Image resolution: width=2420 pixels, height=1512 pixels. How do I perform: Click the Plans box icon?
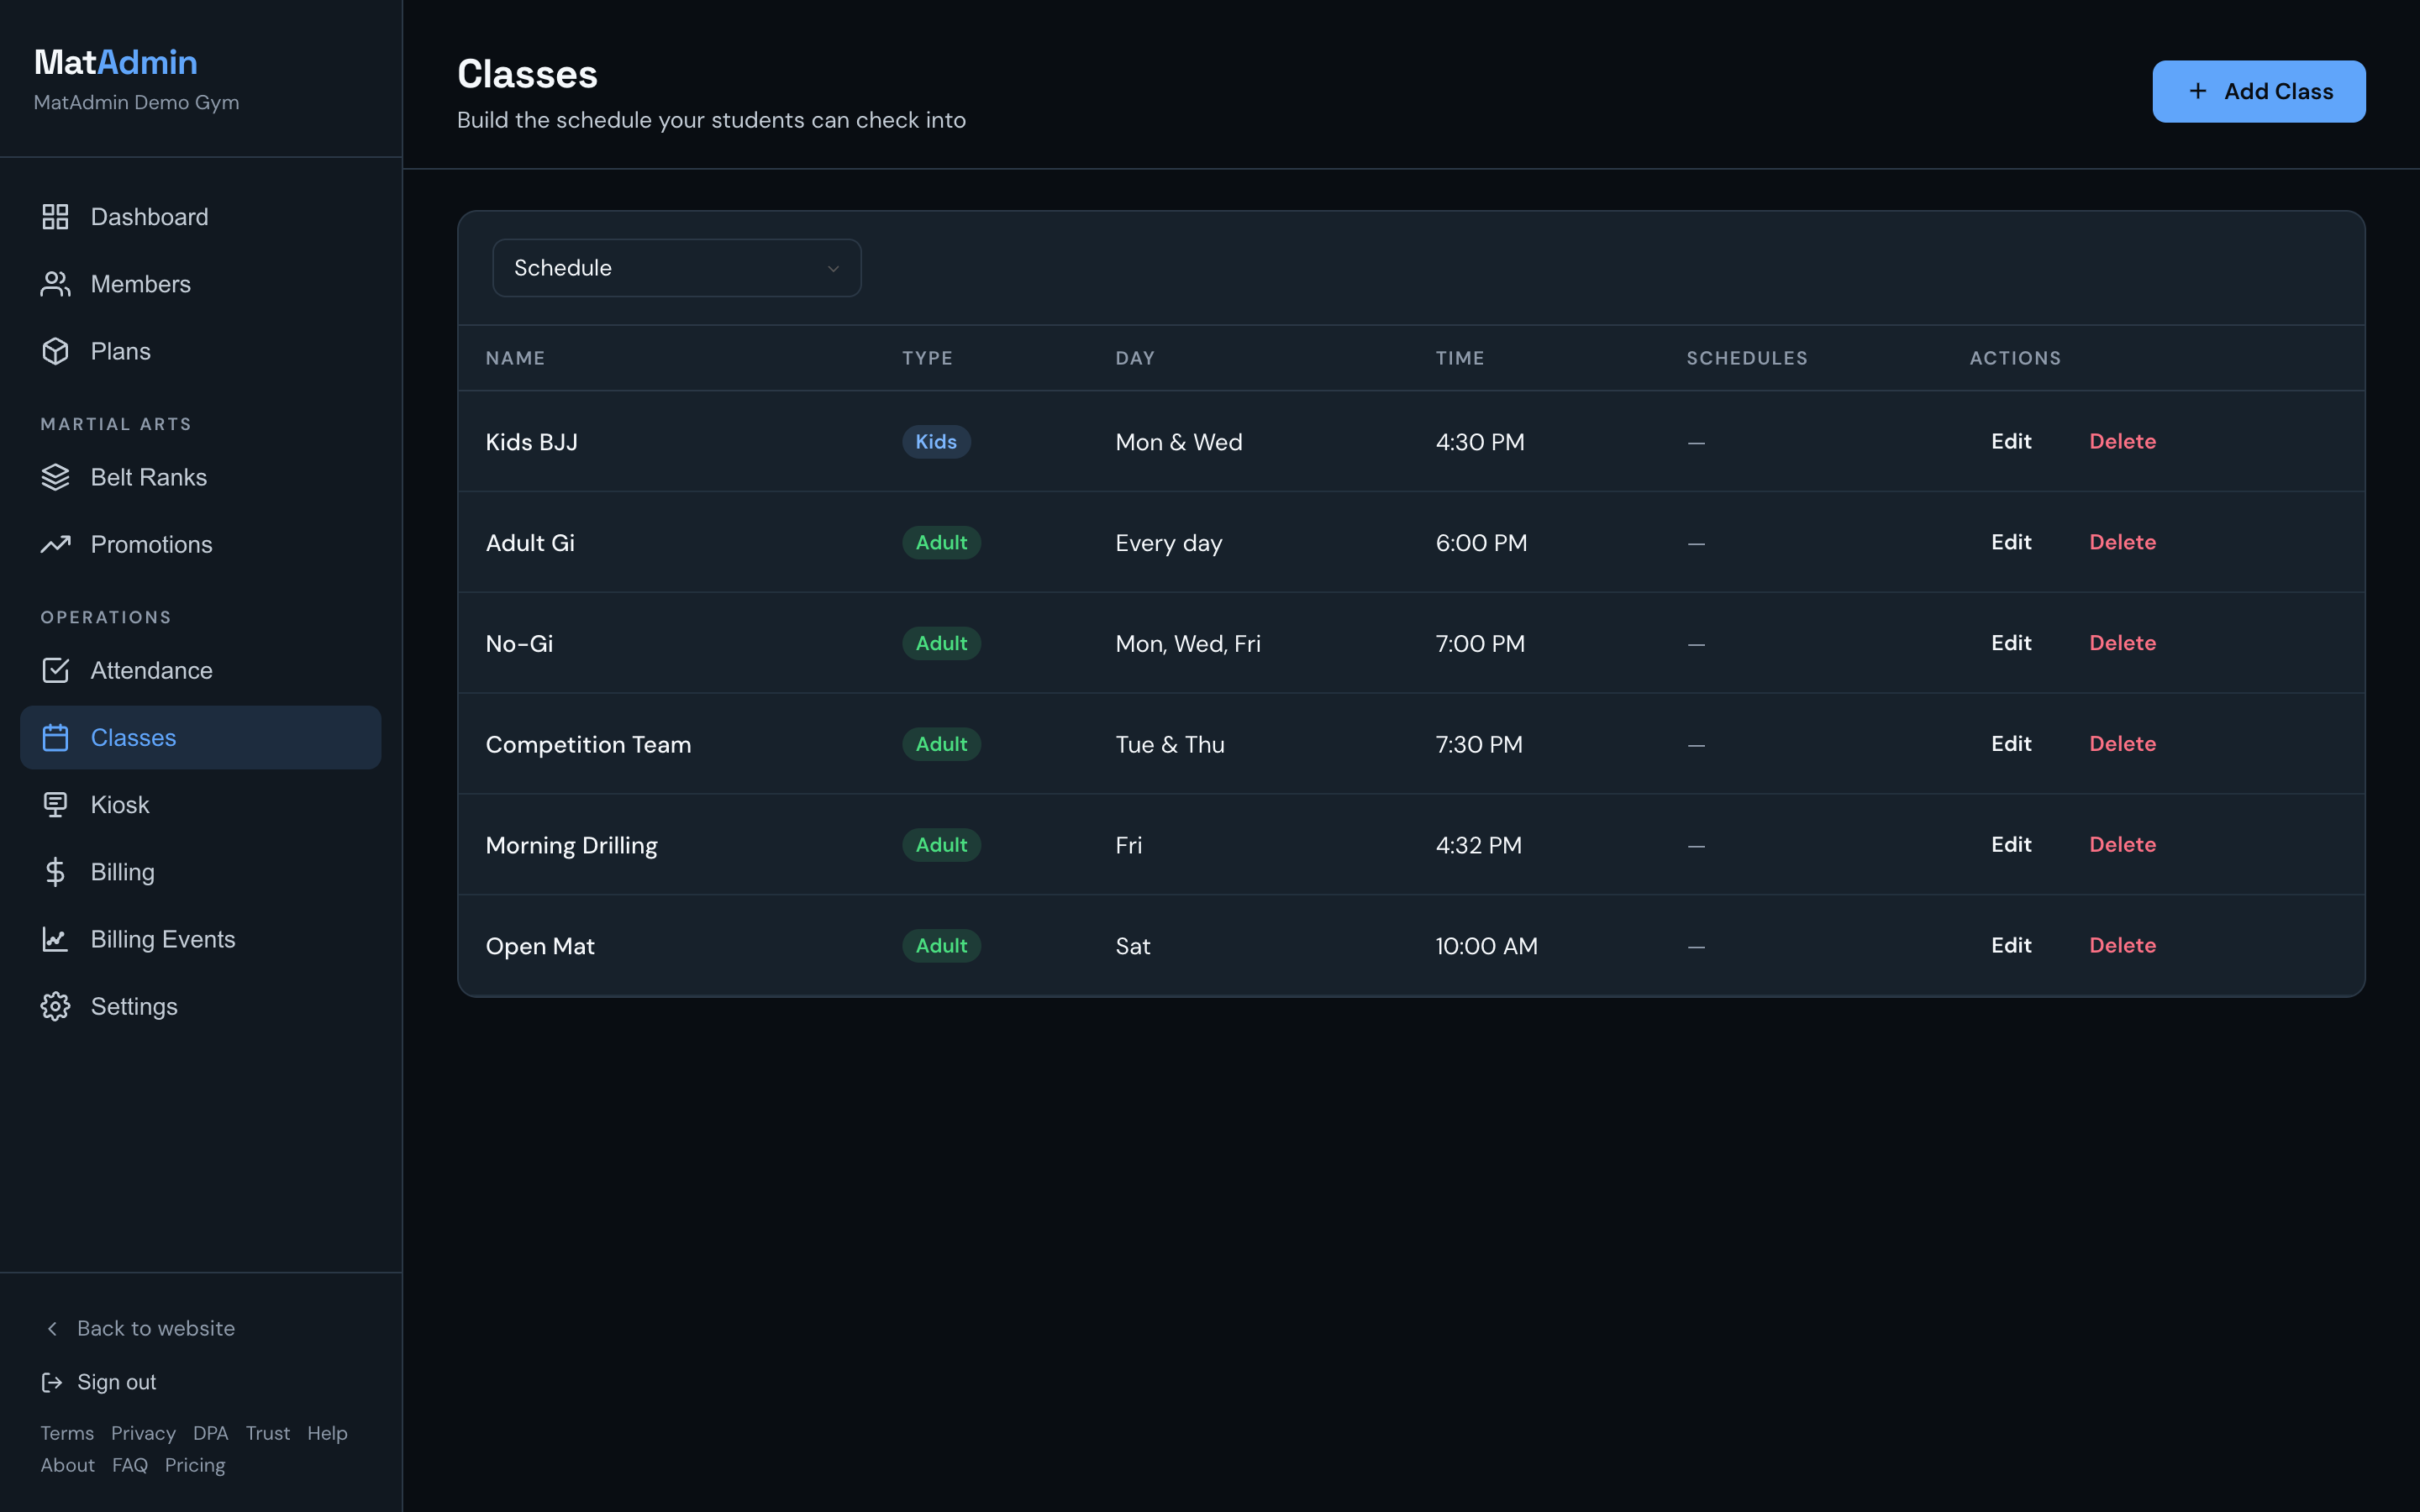click(55, 351)
